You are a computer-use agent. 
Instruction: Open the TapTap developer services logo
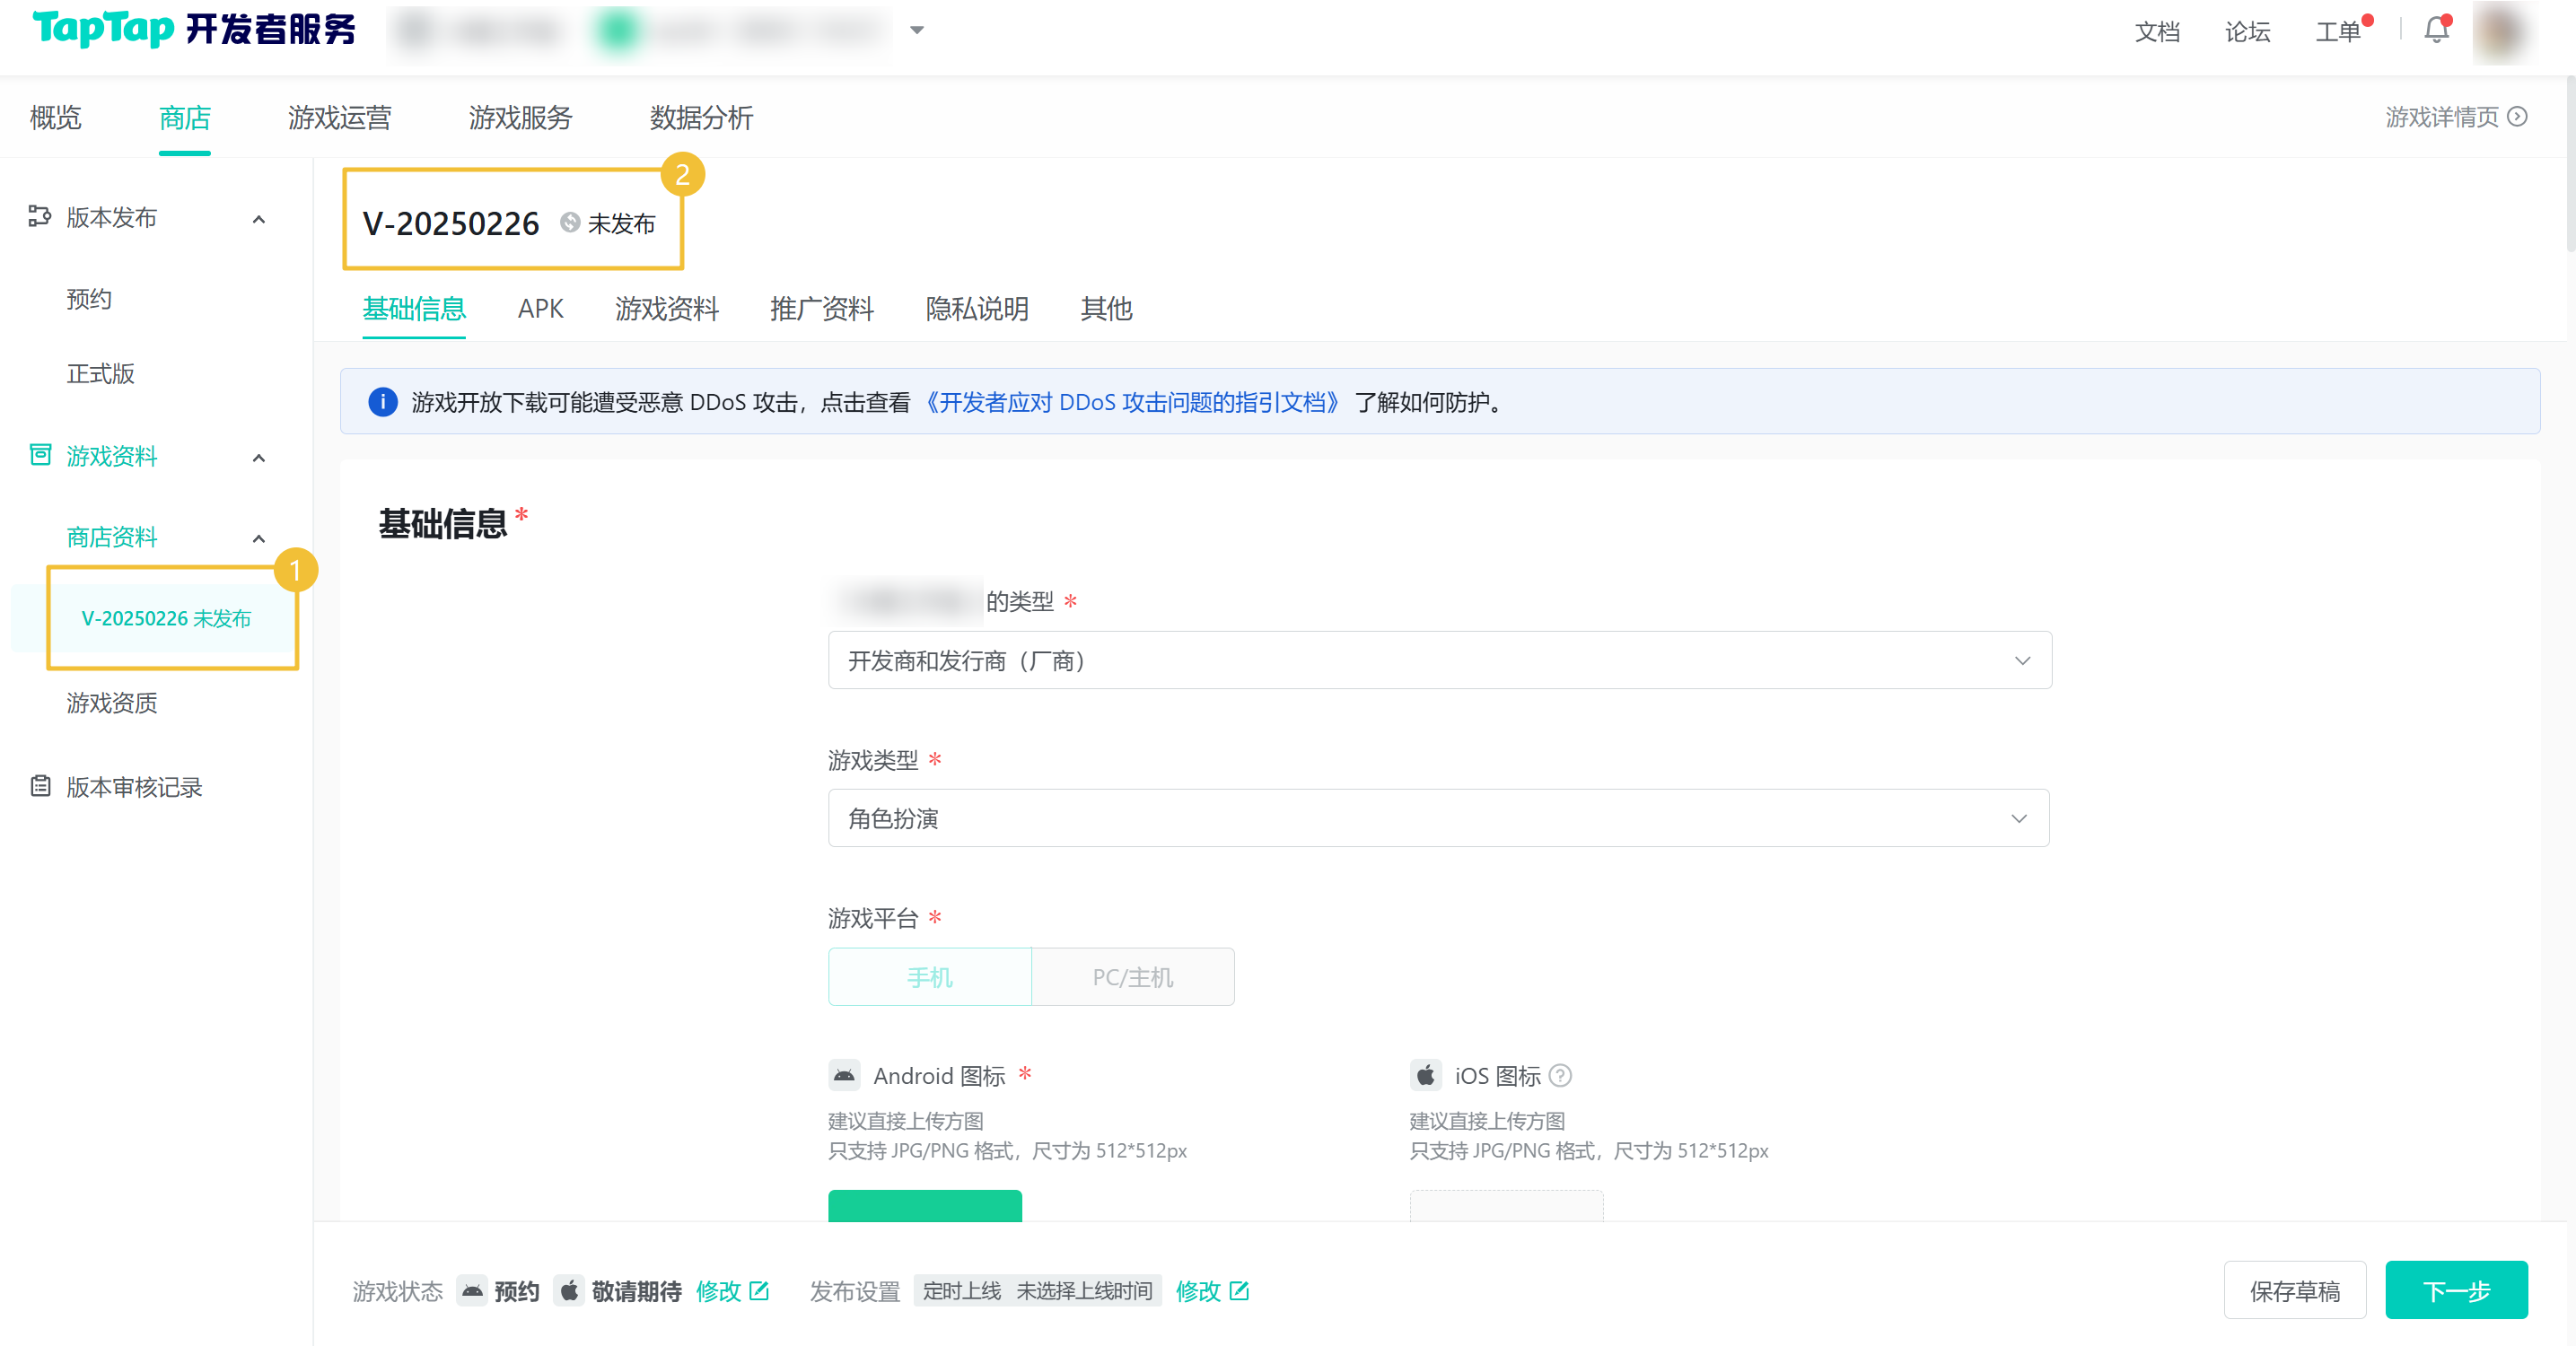point(194,29)
